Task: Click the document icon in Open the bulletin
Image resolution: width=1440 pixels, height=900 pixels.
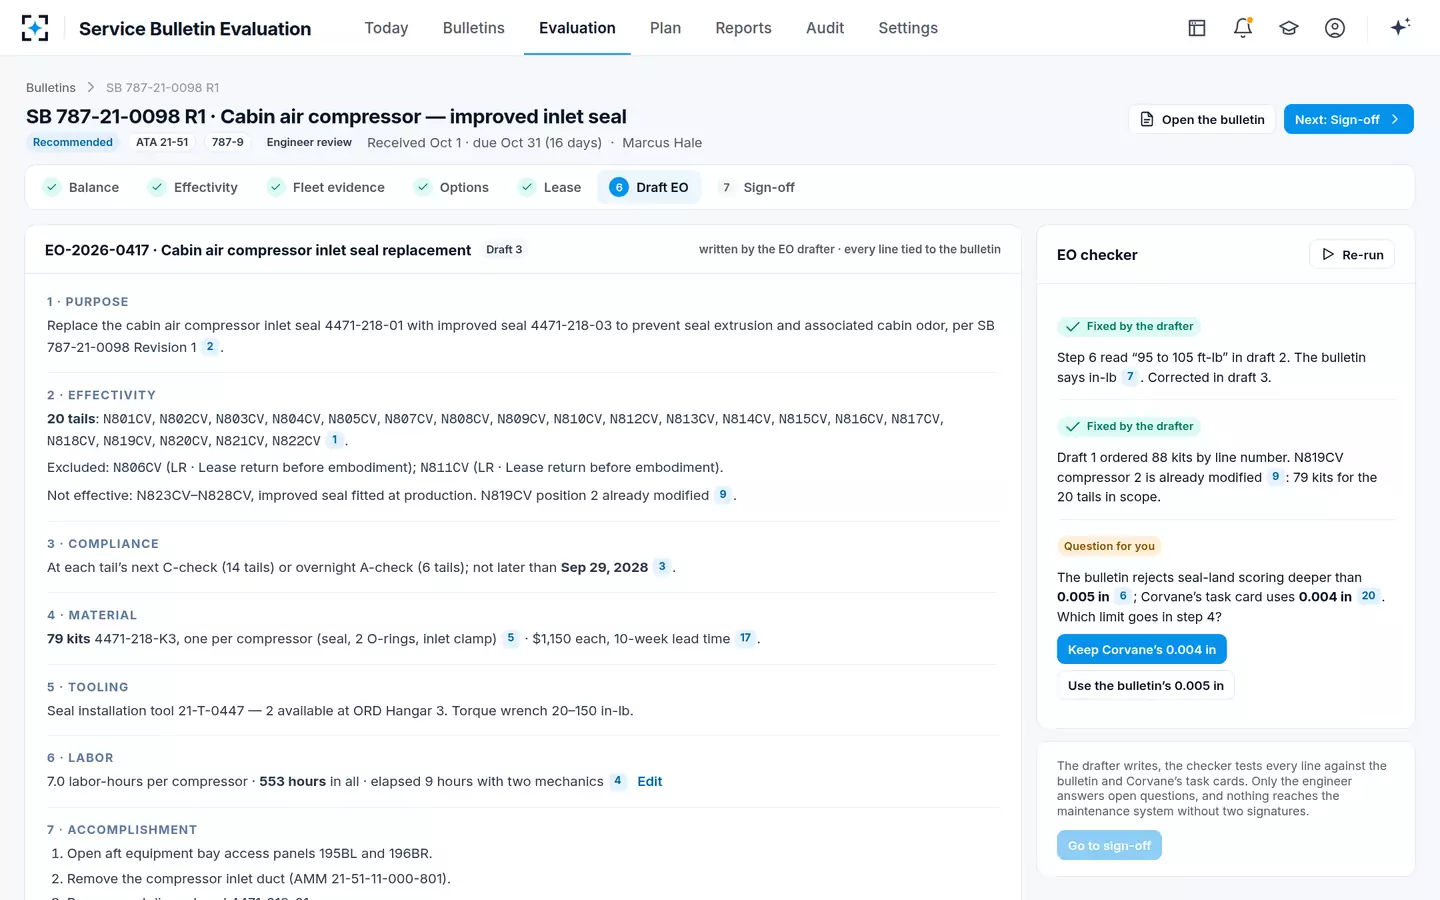Action: (x=1147, y=119)
